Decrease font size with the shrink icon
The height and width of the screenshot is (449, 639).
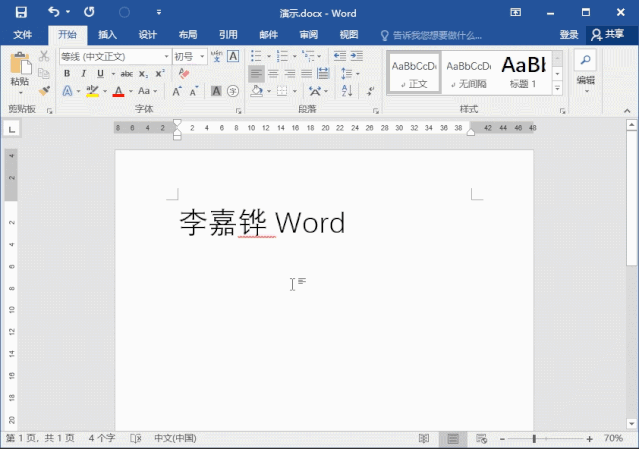(x=194, y=91)
